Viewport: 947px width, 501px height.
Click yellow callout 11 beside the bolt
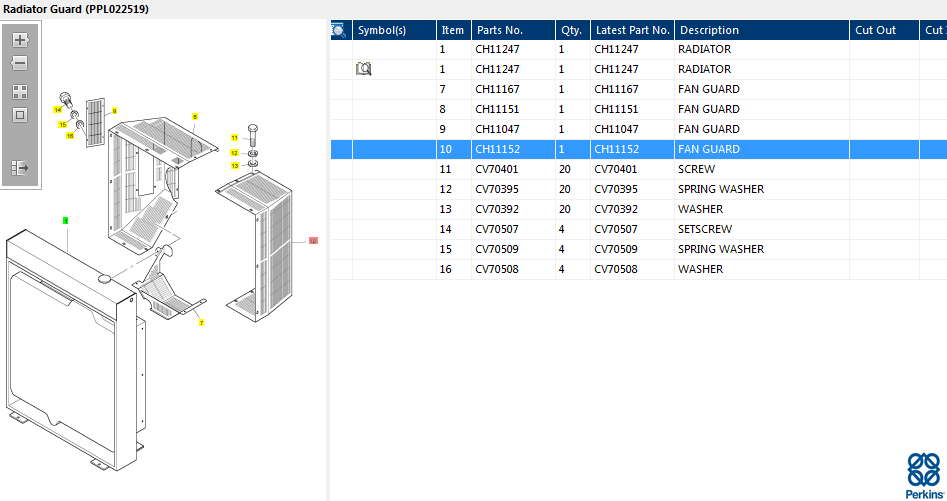point(234,137)
